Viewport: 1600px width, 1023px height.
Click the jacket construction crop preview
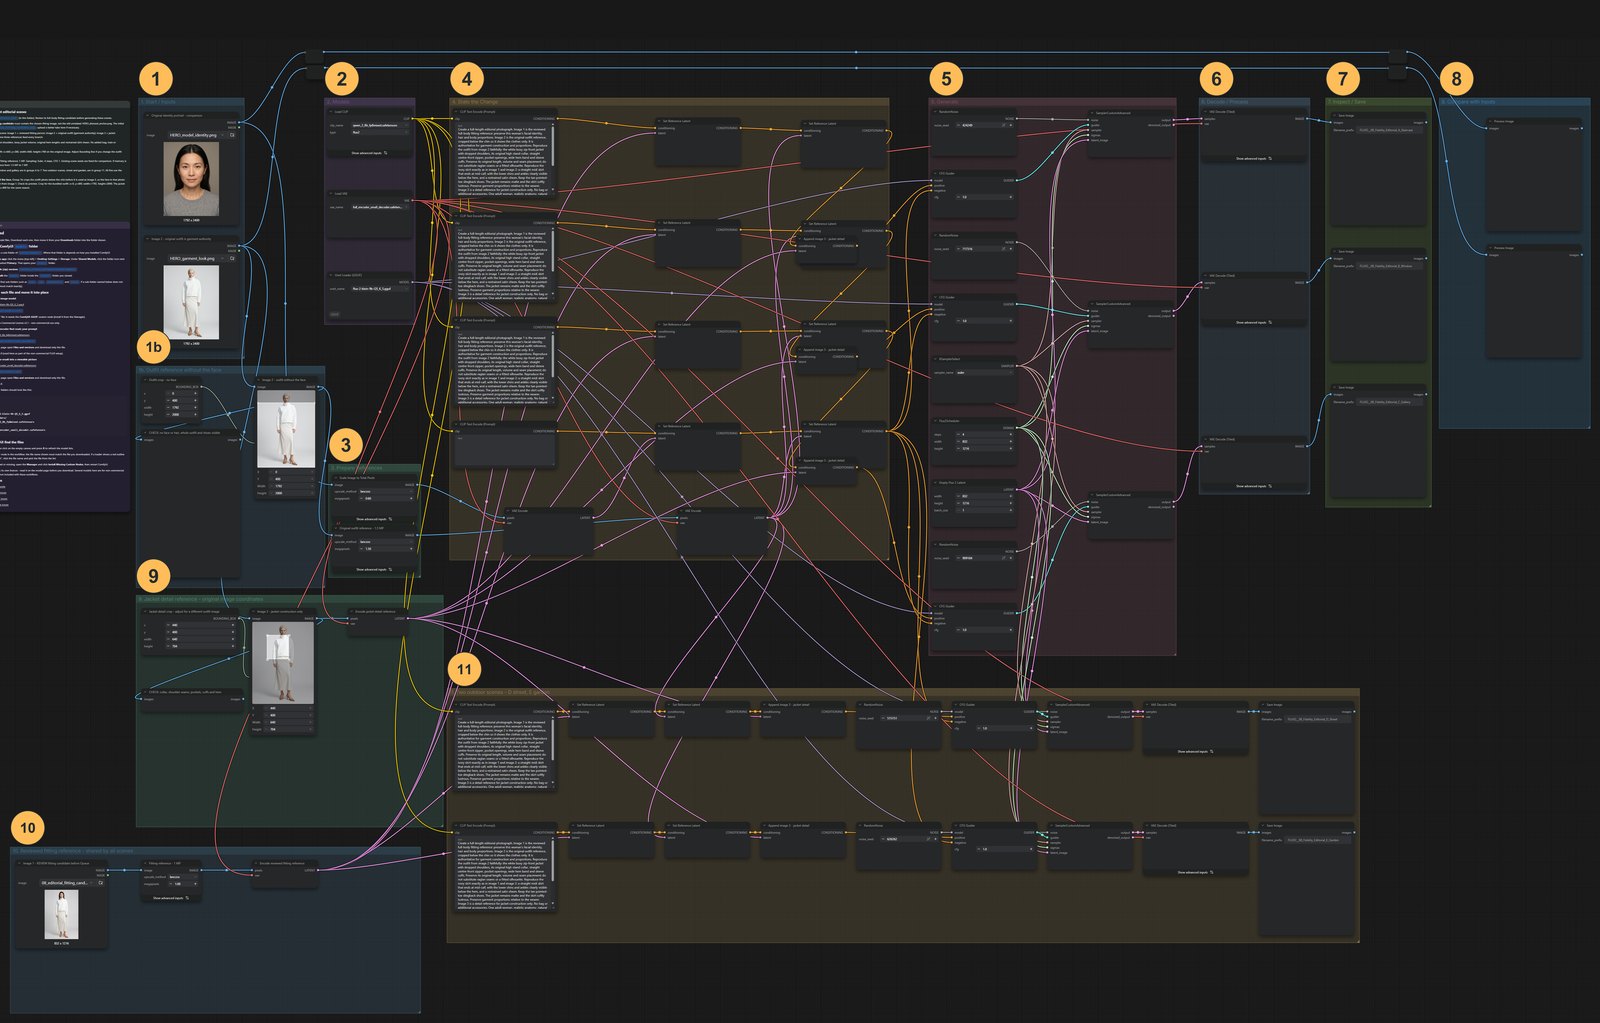[283, 663]
